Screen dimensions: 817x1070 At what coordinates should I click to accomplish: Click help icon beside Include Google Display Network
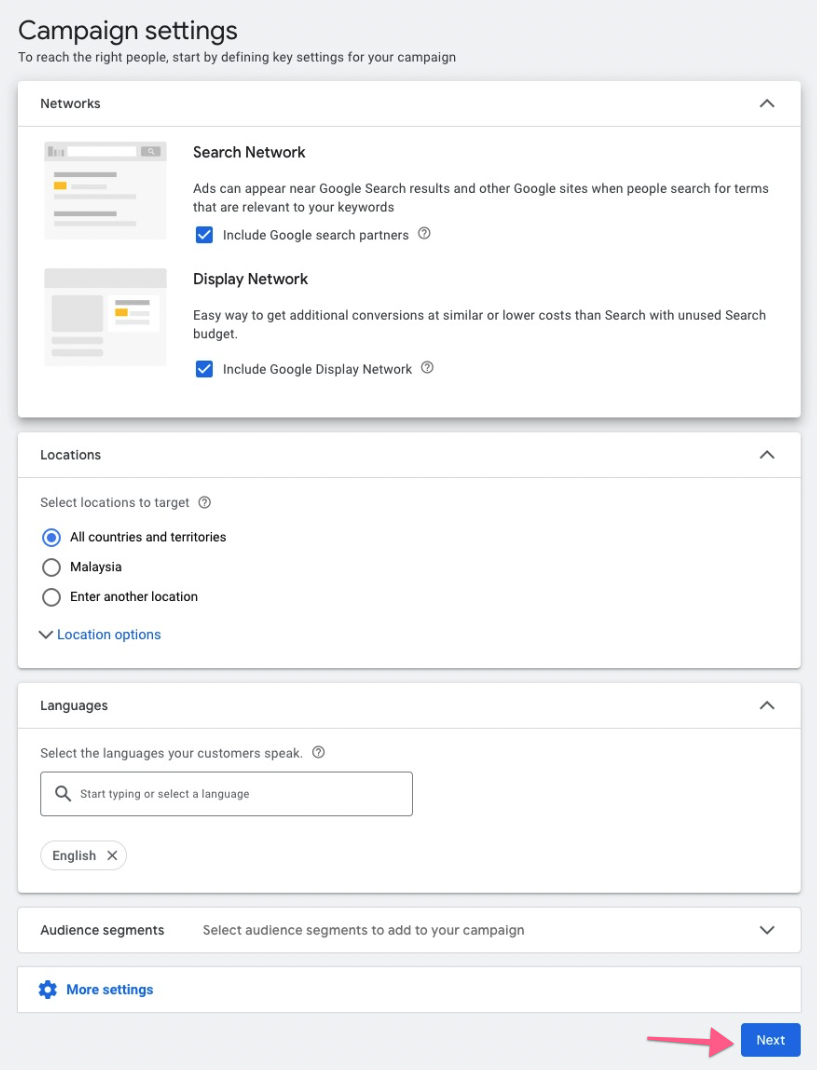[x=427, y=368]
